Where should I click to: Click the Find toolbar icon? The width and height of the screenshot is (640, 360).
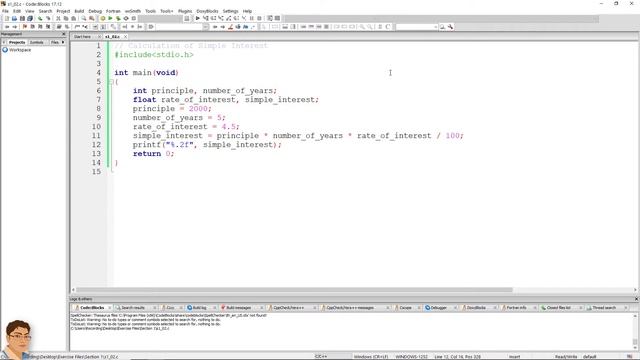tap(84, 18)
